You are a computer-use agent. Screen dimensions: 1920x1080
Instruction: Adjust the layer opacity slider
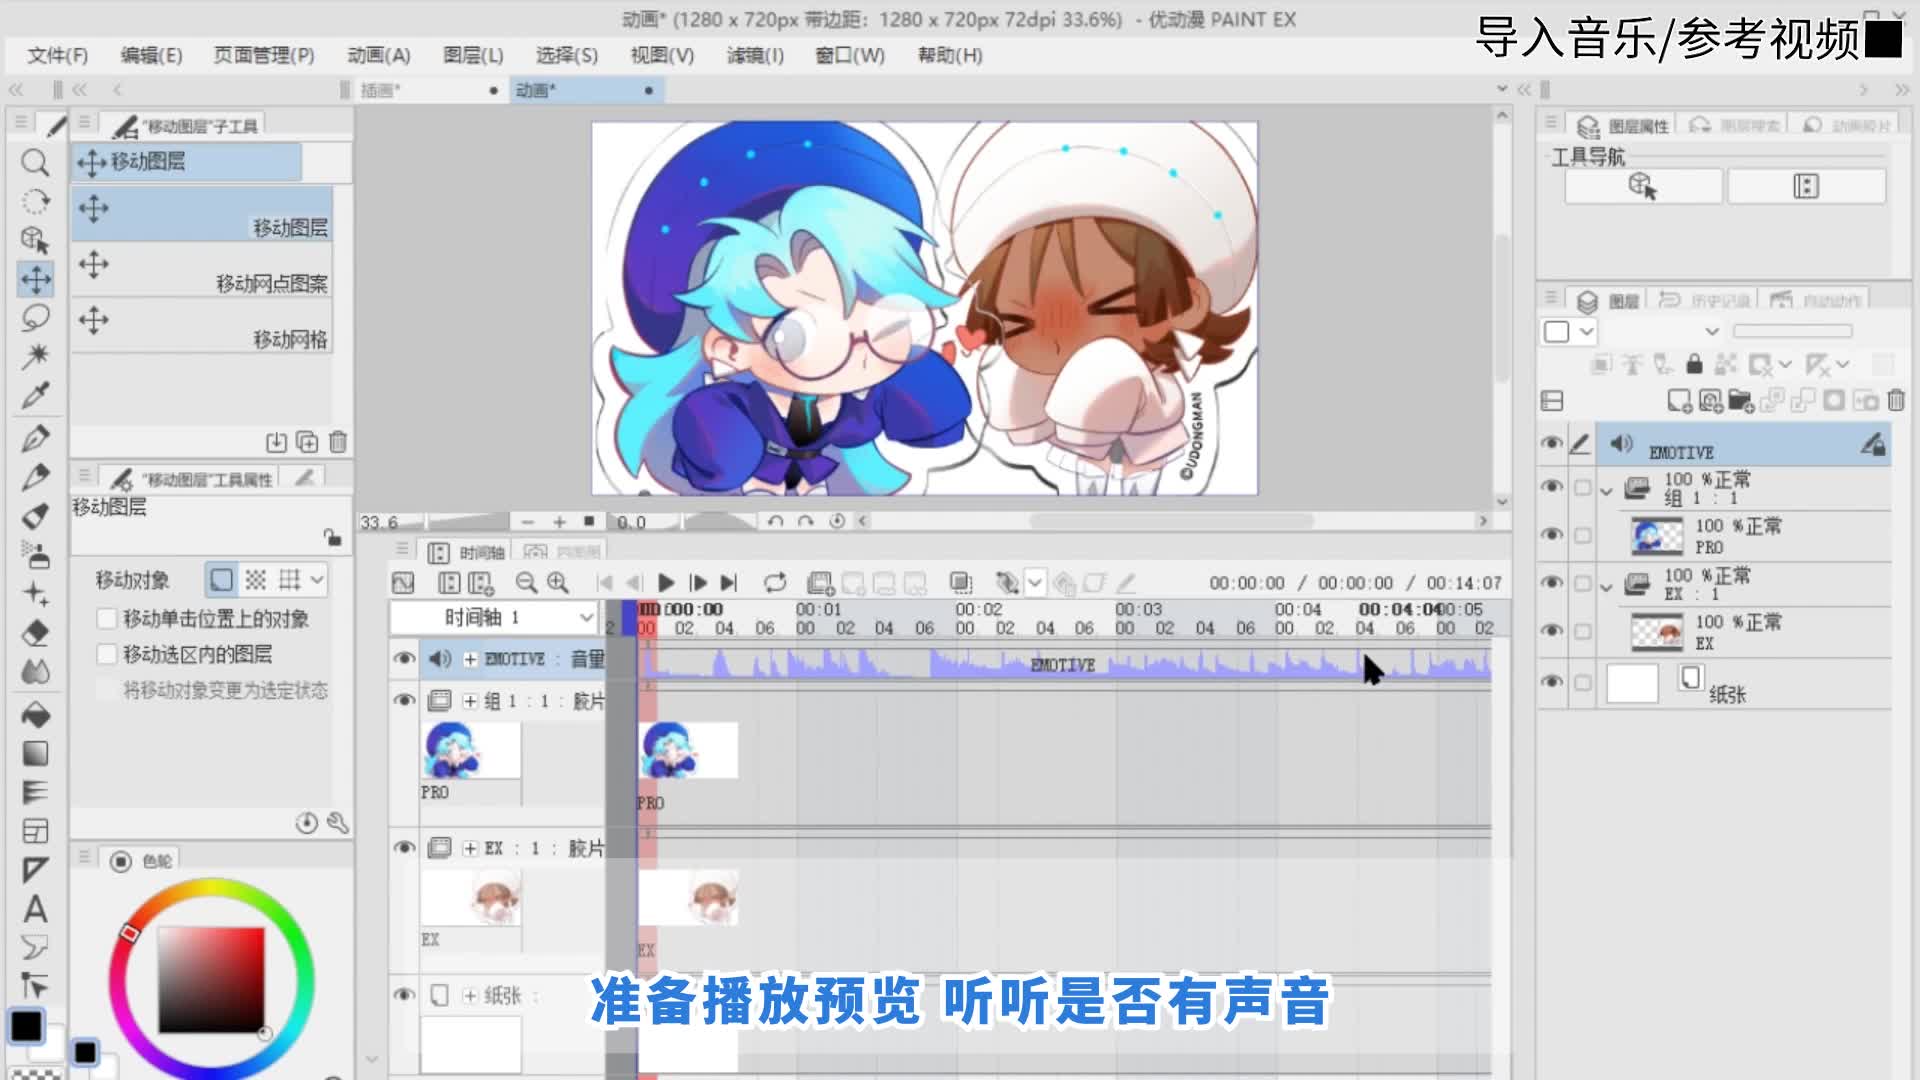point(1792,331)
